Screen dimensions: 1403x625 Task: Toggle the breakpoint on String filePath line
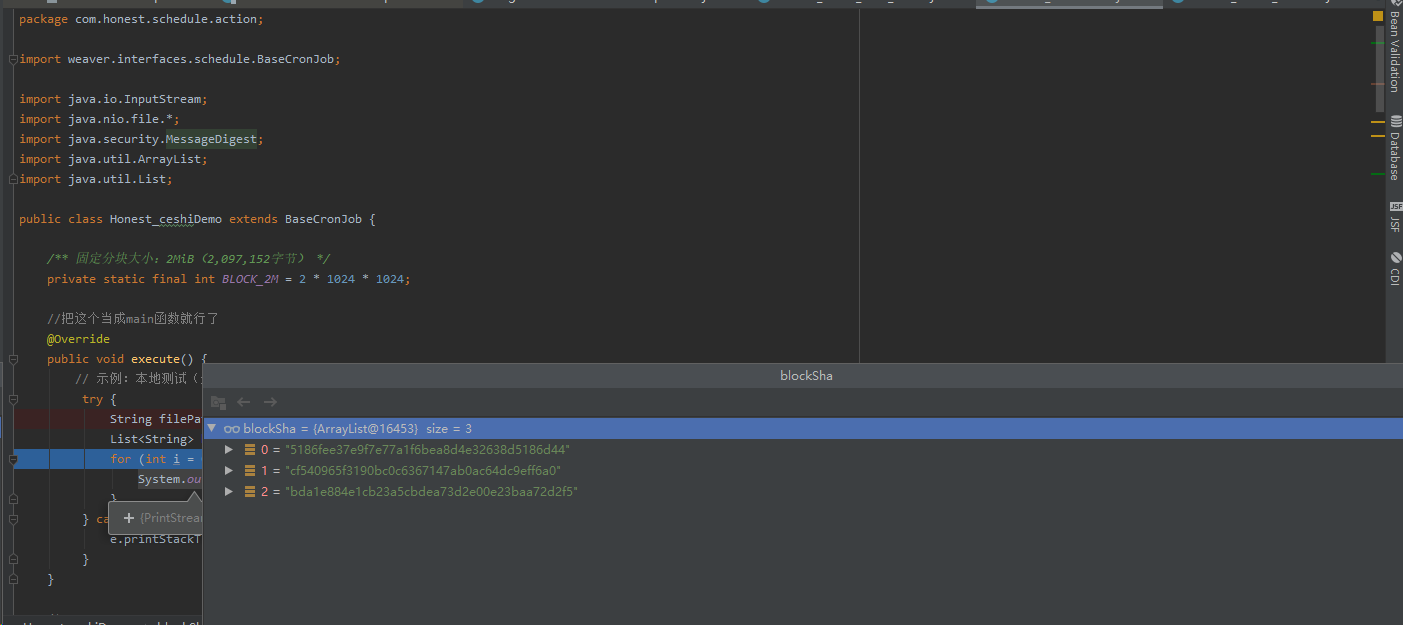(6, 419)
